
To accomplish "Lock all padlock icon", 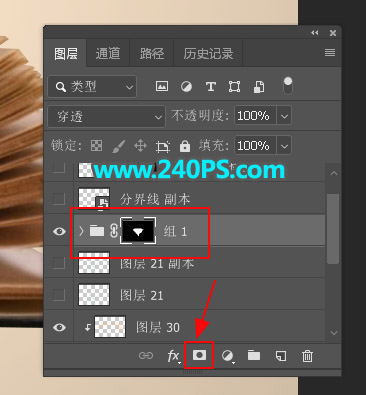I will tap(185, 146).
